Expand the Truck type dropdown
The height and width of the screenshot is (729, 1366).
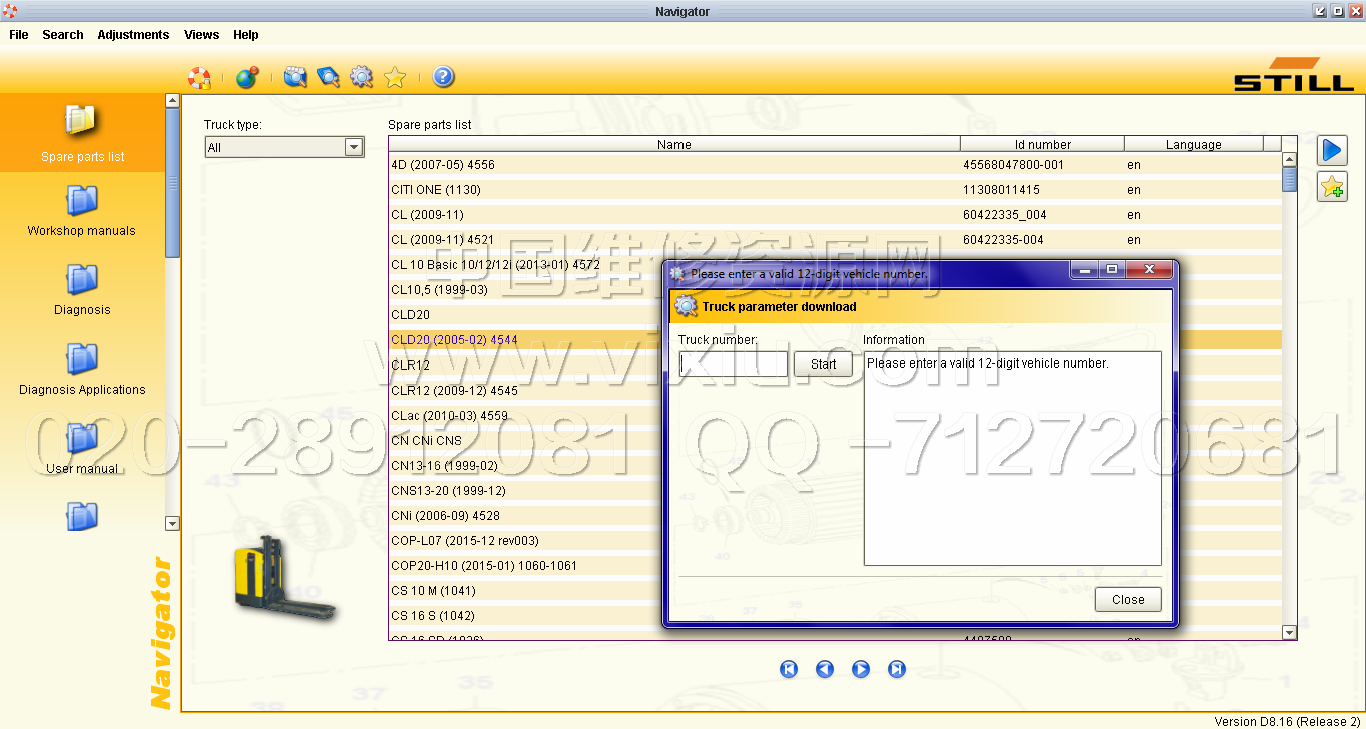coord(353,147)
